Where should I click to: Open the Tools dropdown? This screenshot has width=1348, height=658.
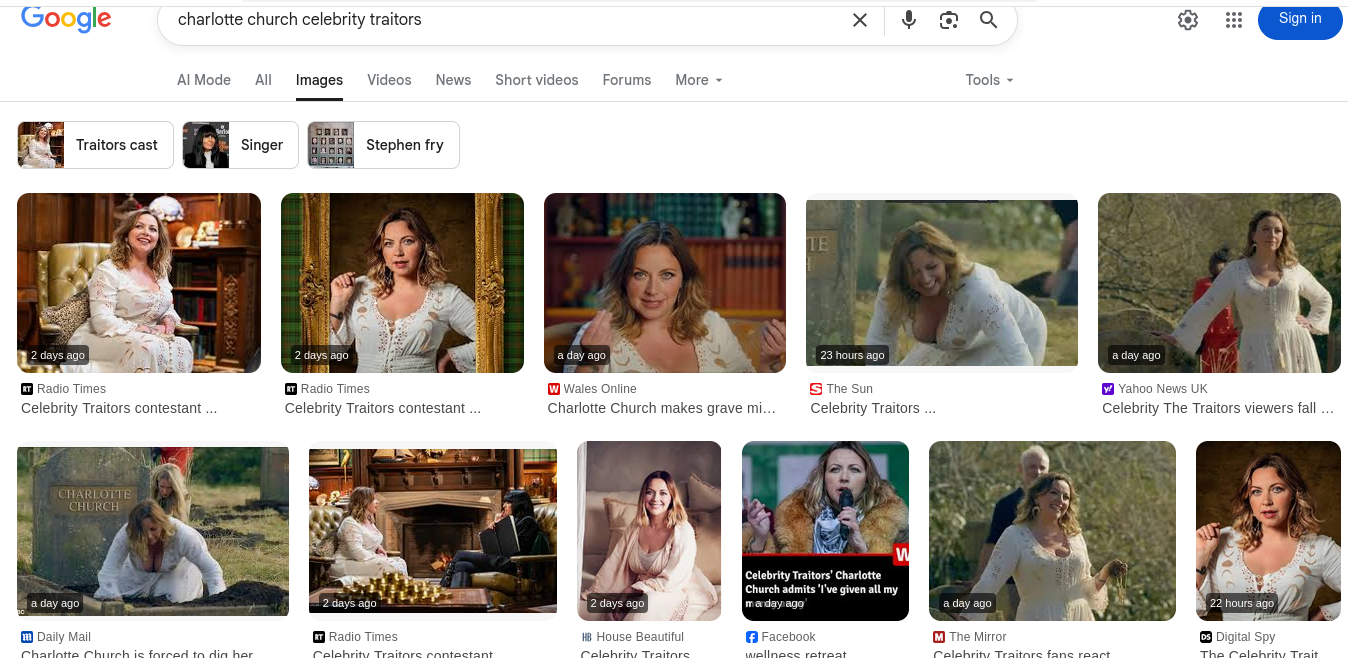(x=988, y=80)
